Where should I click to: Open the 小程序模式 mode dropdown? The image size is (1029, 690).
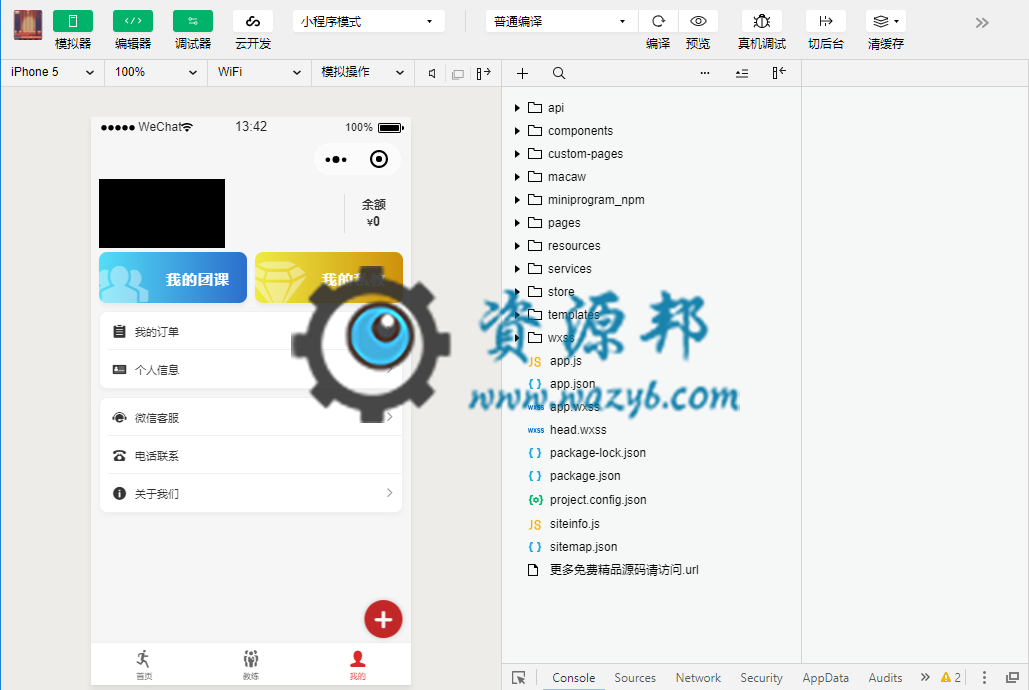[x=368, y=22]
